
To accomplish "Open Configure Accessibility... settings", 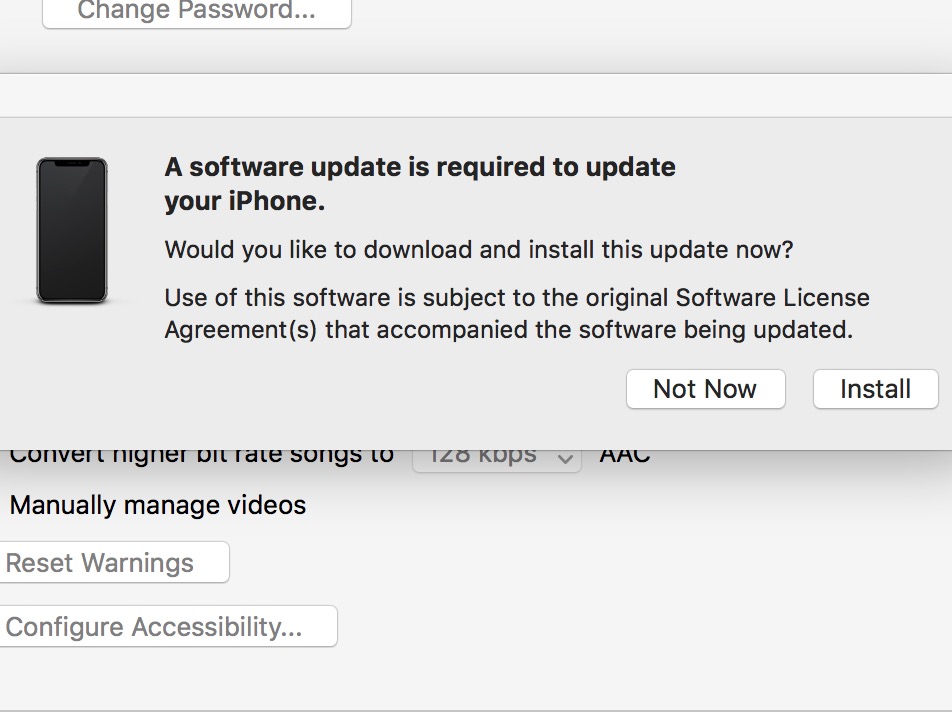I will click(168, 626).
